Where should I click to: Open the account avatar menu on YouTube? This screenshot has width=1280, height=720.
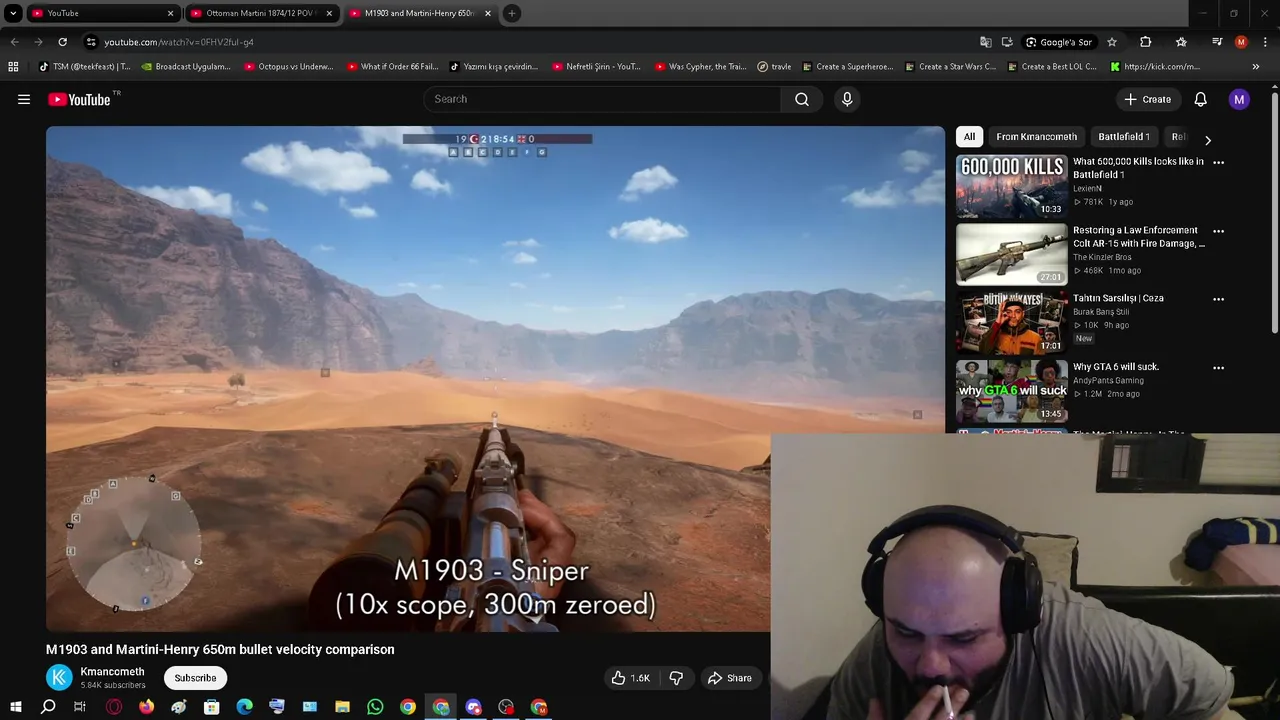(x=1239, y=99)
